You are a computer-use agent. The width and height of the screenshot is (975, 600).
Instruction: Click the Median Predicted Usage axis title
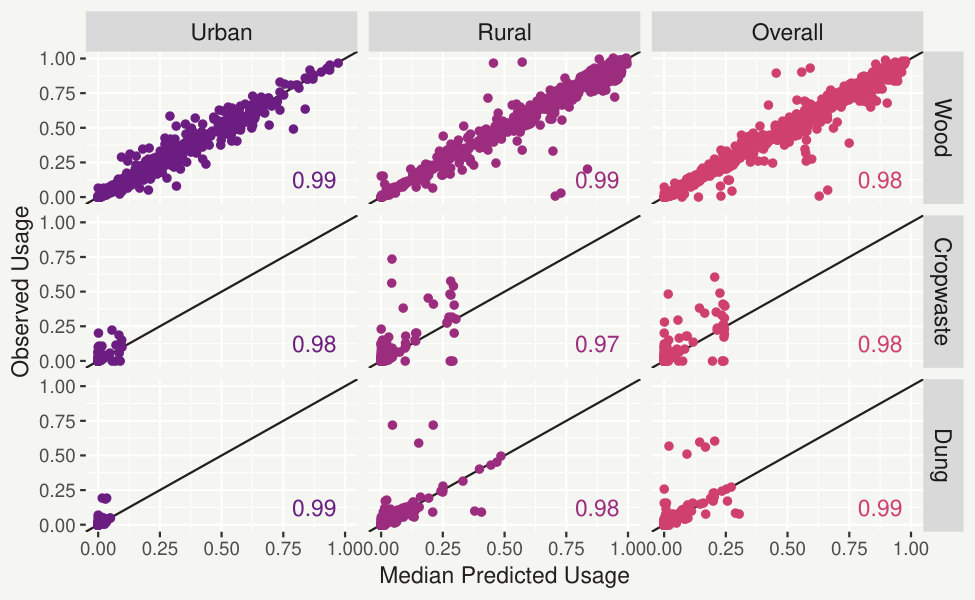coord(504,575)
